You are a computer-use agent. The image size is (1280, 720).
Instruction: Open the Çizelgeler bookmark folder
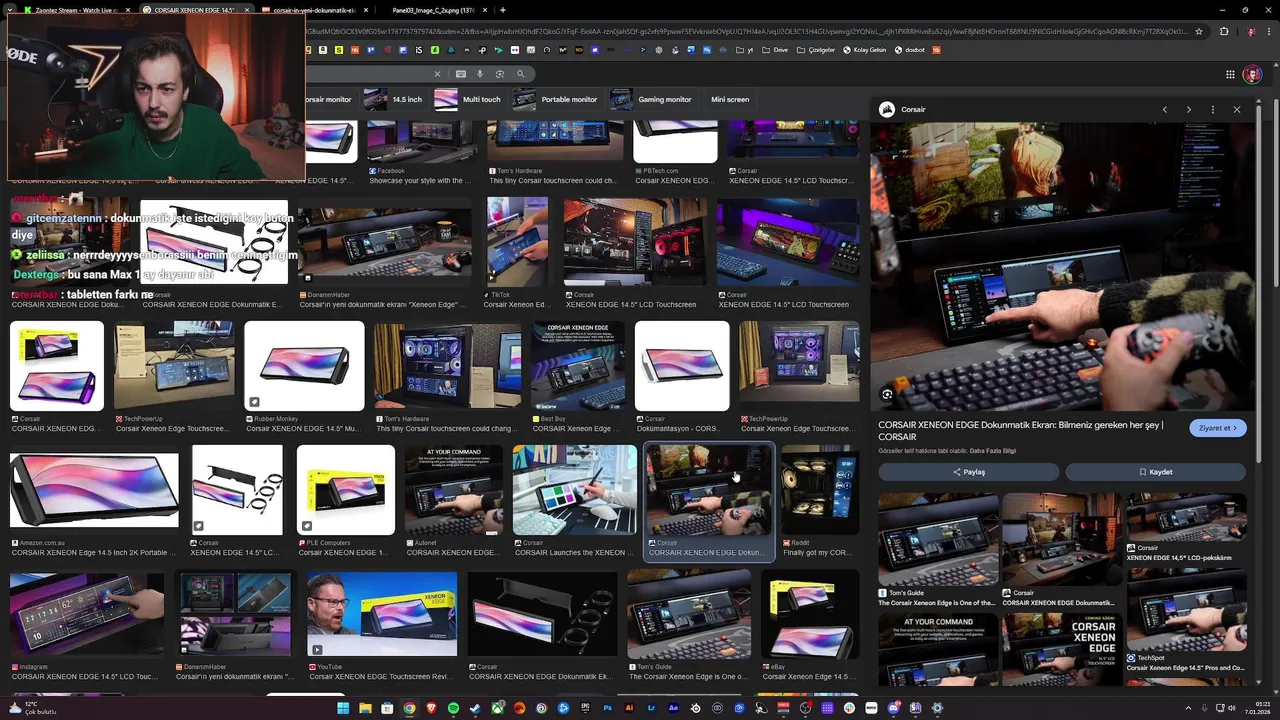click(x=816, y=50)
